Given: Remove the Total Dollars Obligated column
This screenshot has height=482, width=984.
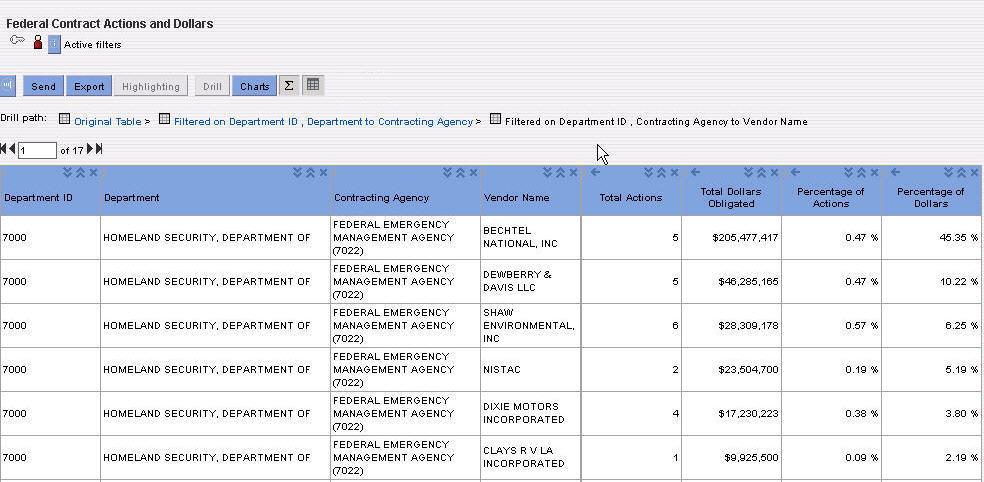Looking at the screenshot, I should tap(774, 173).
